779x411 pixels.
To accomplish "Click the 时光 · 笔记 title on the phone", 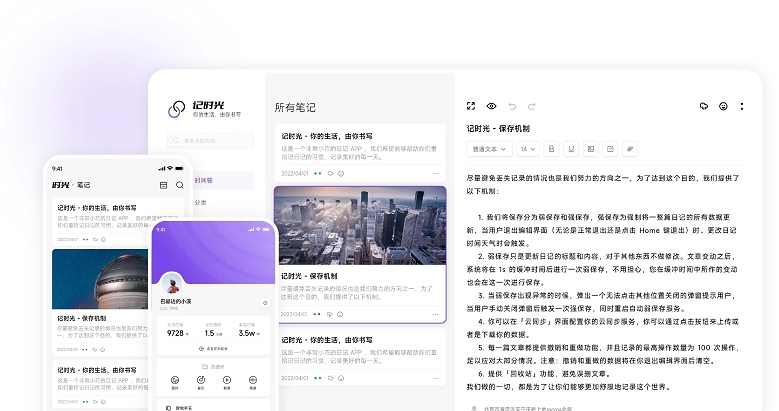I will pos(71,185).
